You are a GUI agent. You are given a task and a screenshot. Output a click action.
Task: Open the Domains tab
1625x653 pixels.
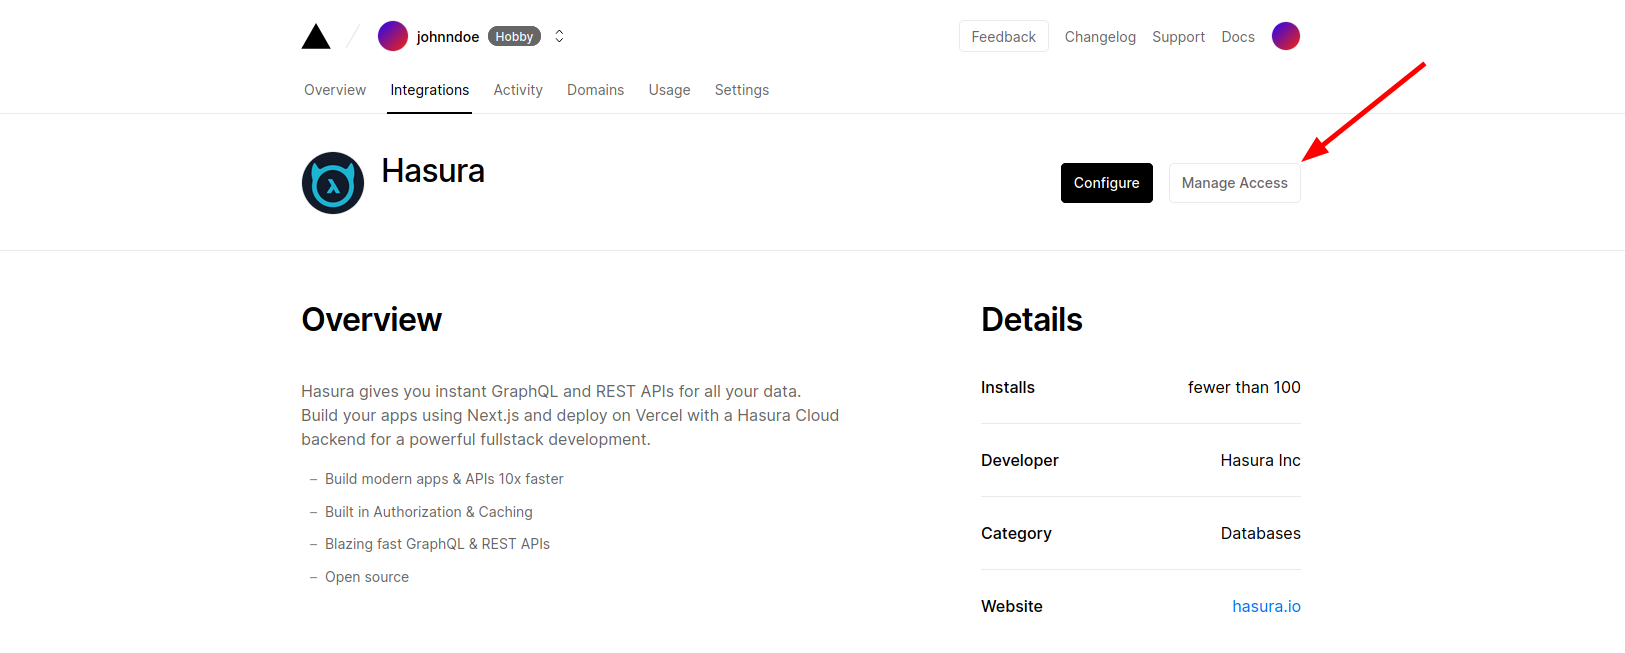coord(595,90)
